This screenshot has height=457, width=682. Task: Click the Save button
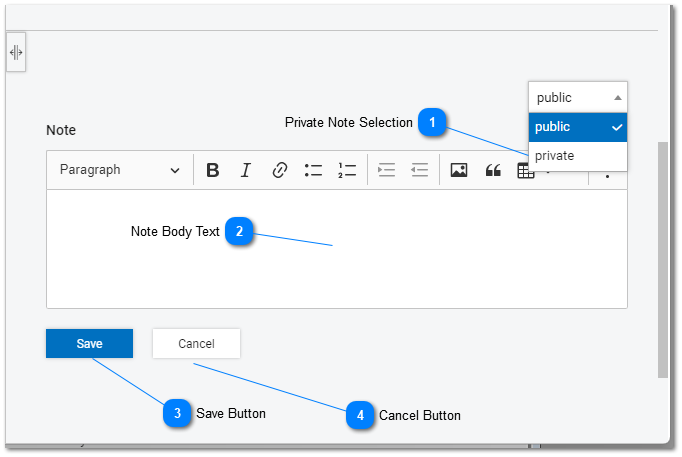pyautogui.click(x=89, y=344)
